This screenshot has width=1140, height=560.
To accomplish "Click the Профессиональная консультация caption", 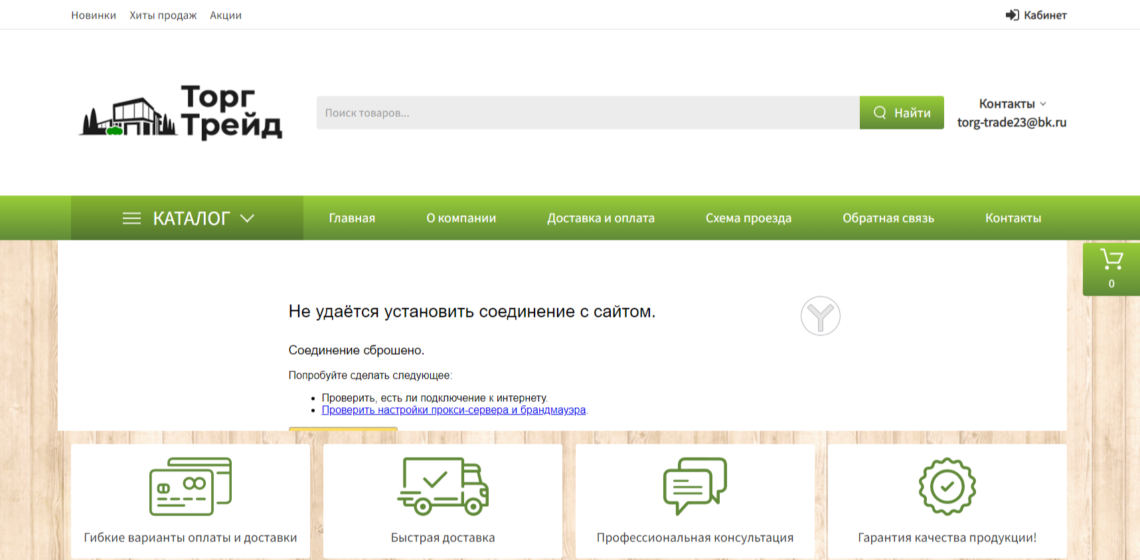I will coord(695,538).
